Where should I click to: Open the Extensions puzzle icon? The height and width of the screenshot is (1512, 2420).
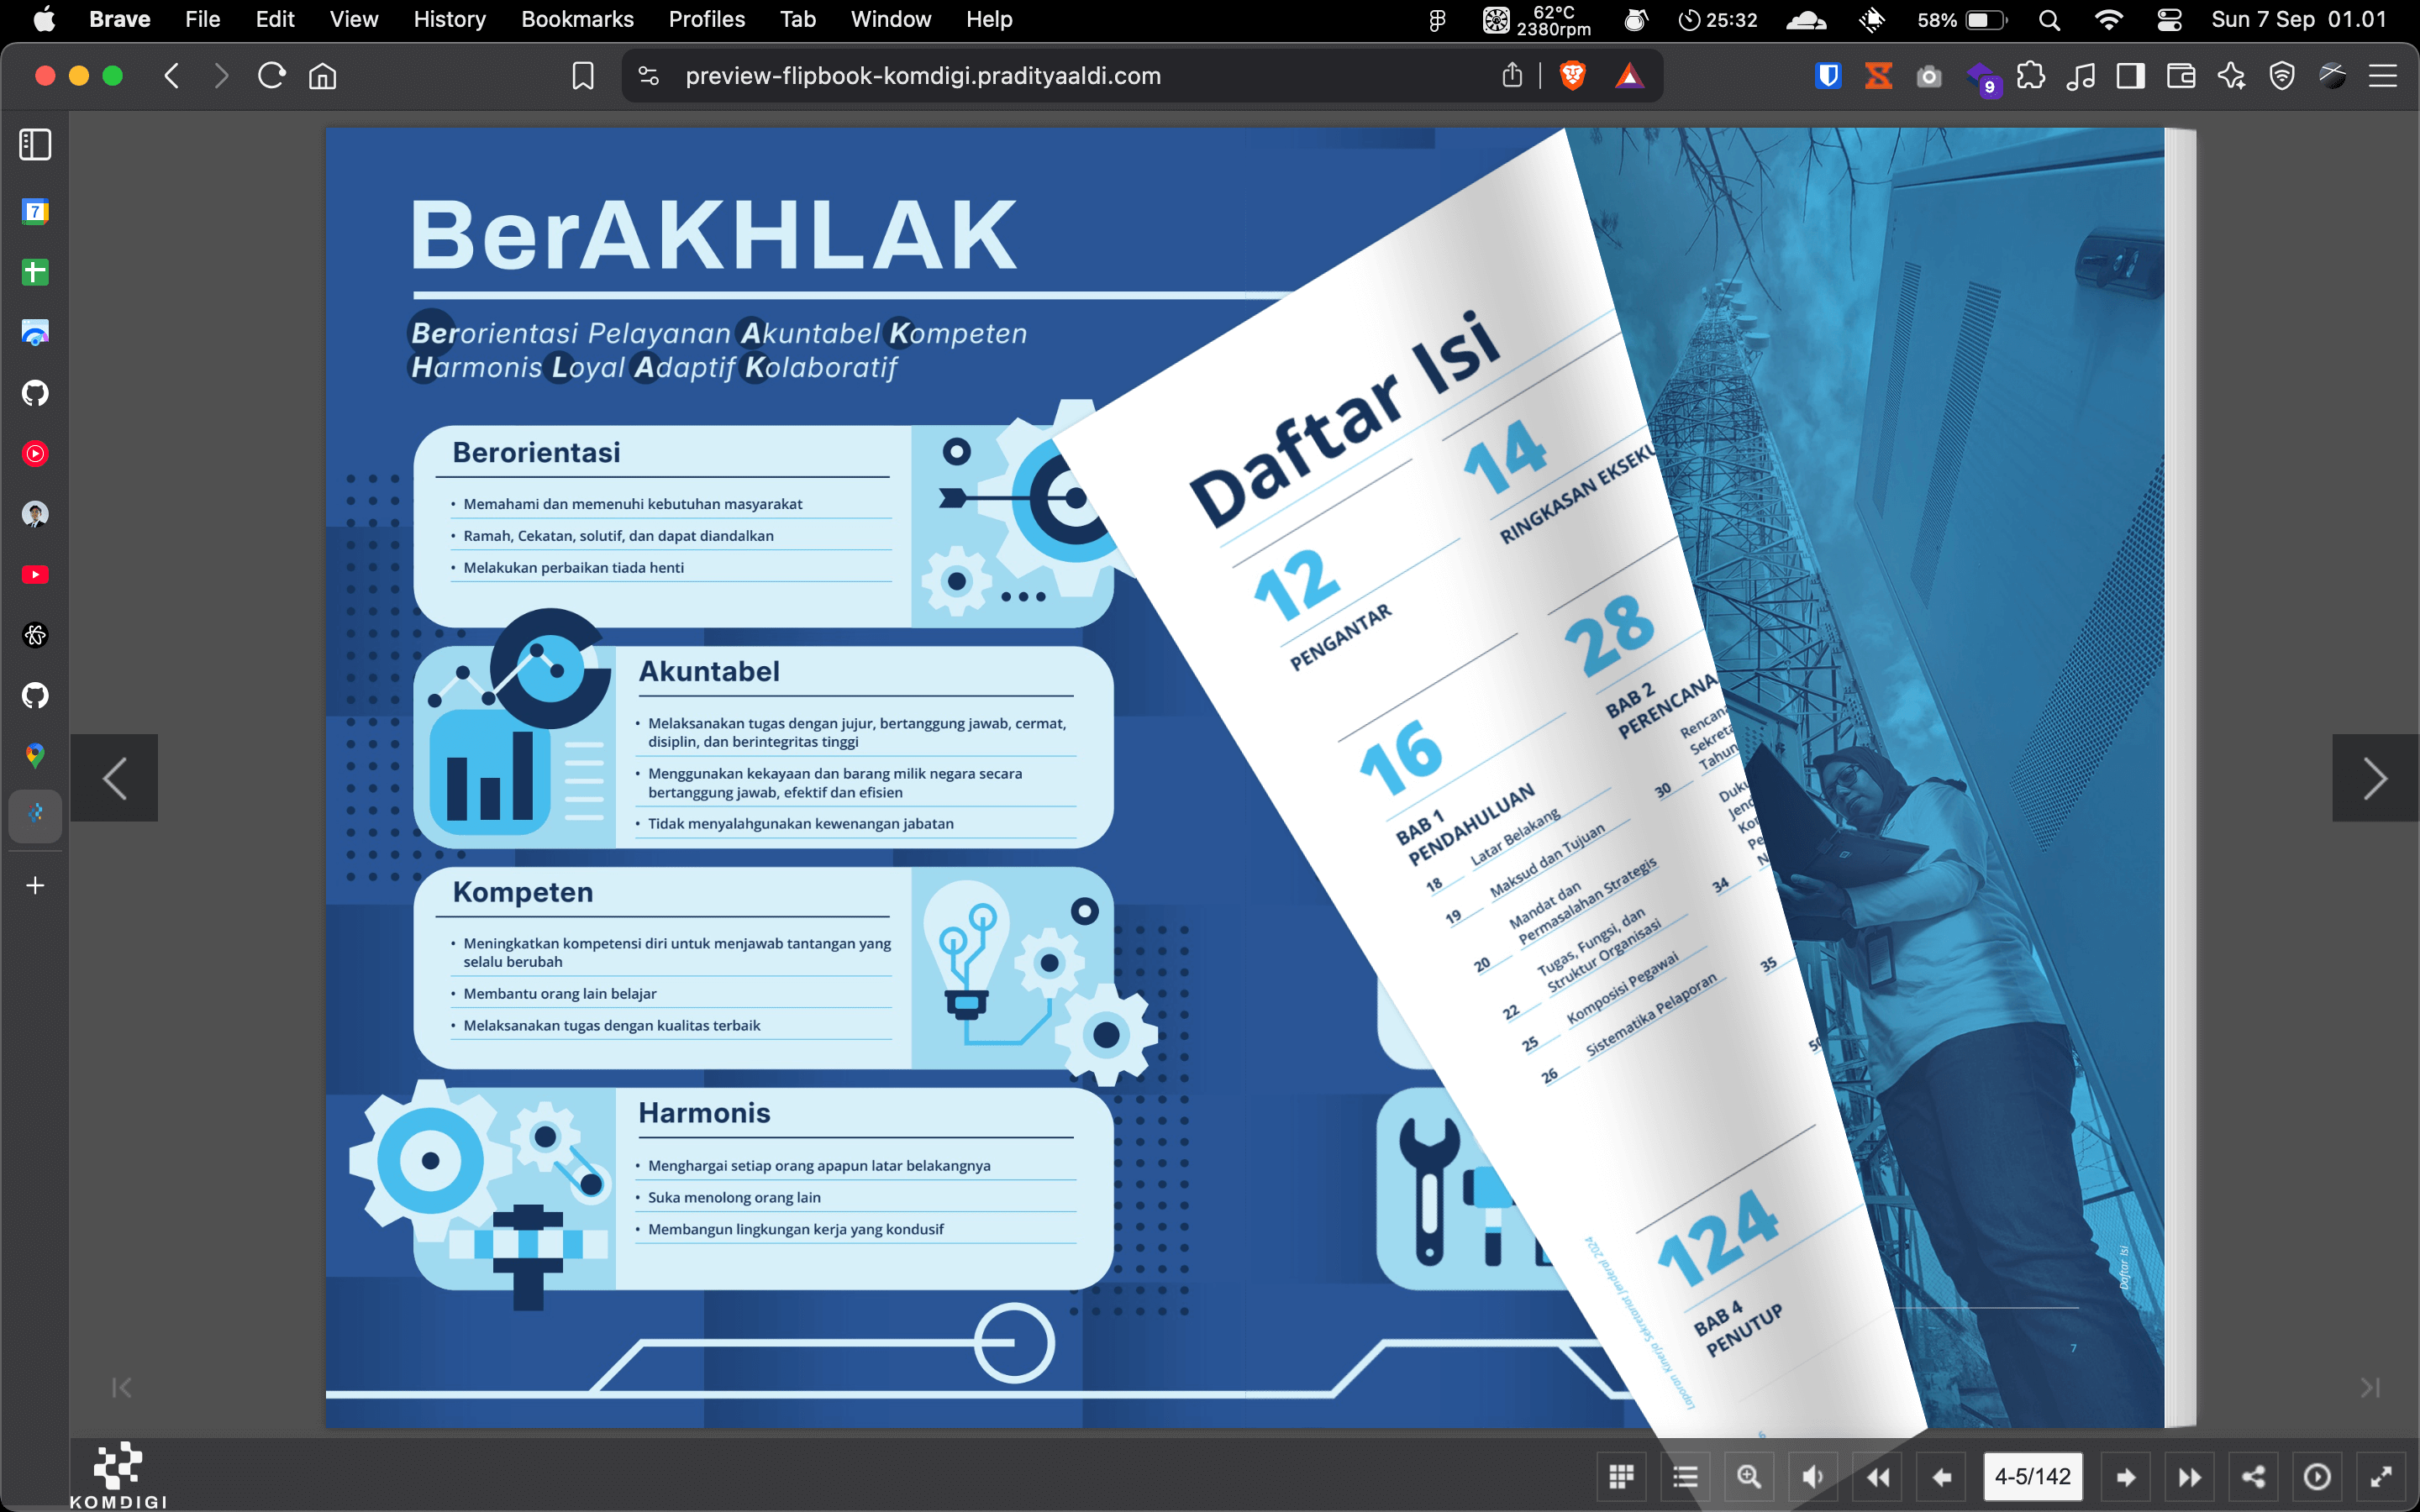click(x=2030, y=76)
